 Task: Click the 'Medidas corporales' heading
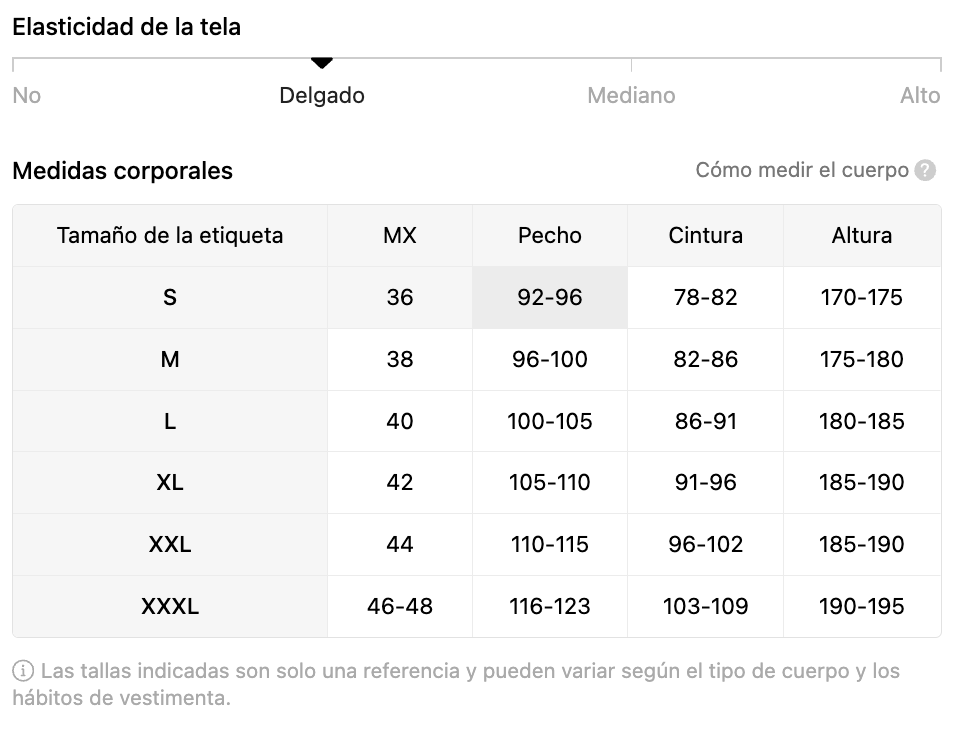[x=123, y=171]
